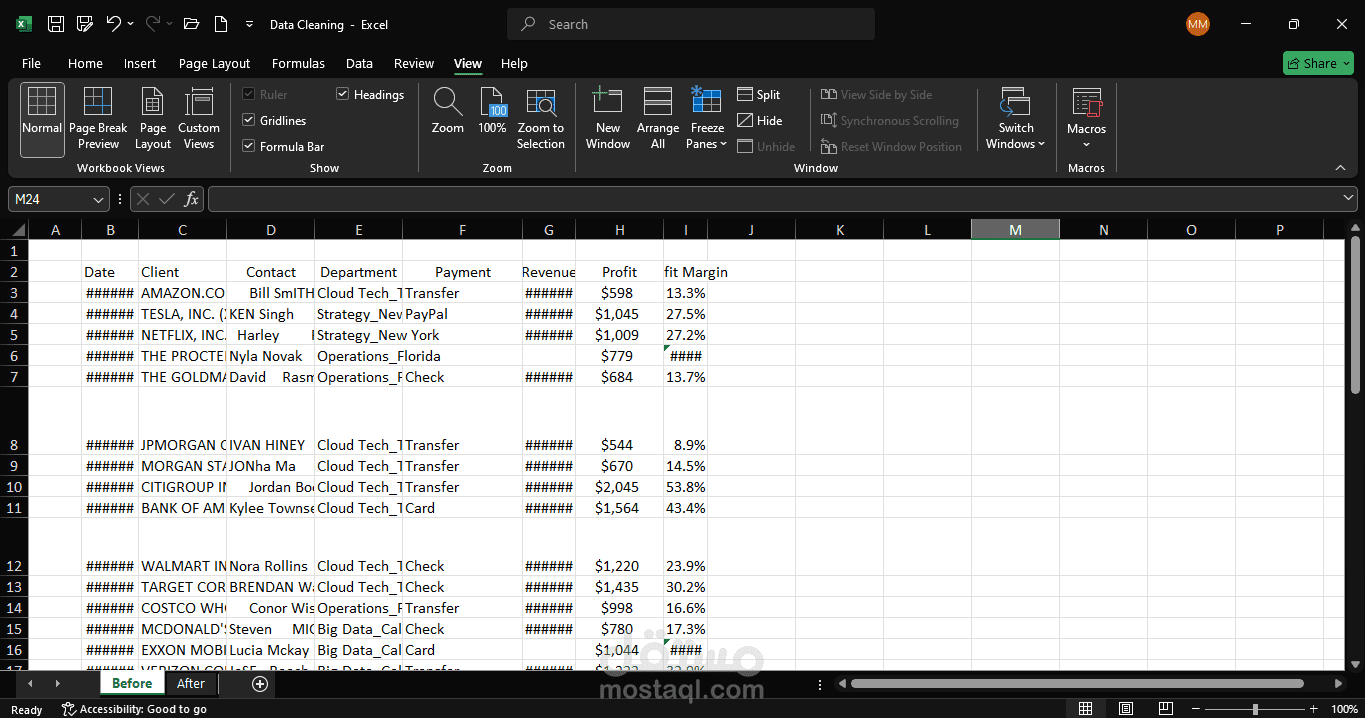Open Customize Quick Access Toolbar dropdown
The height and width of the screenshot is (718, 1365).
[249, 24]
